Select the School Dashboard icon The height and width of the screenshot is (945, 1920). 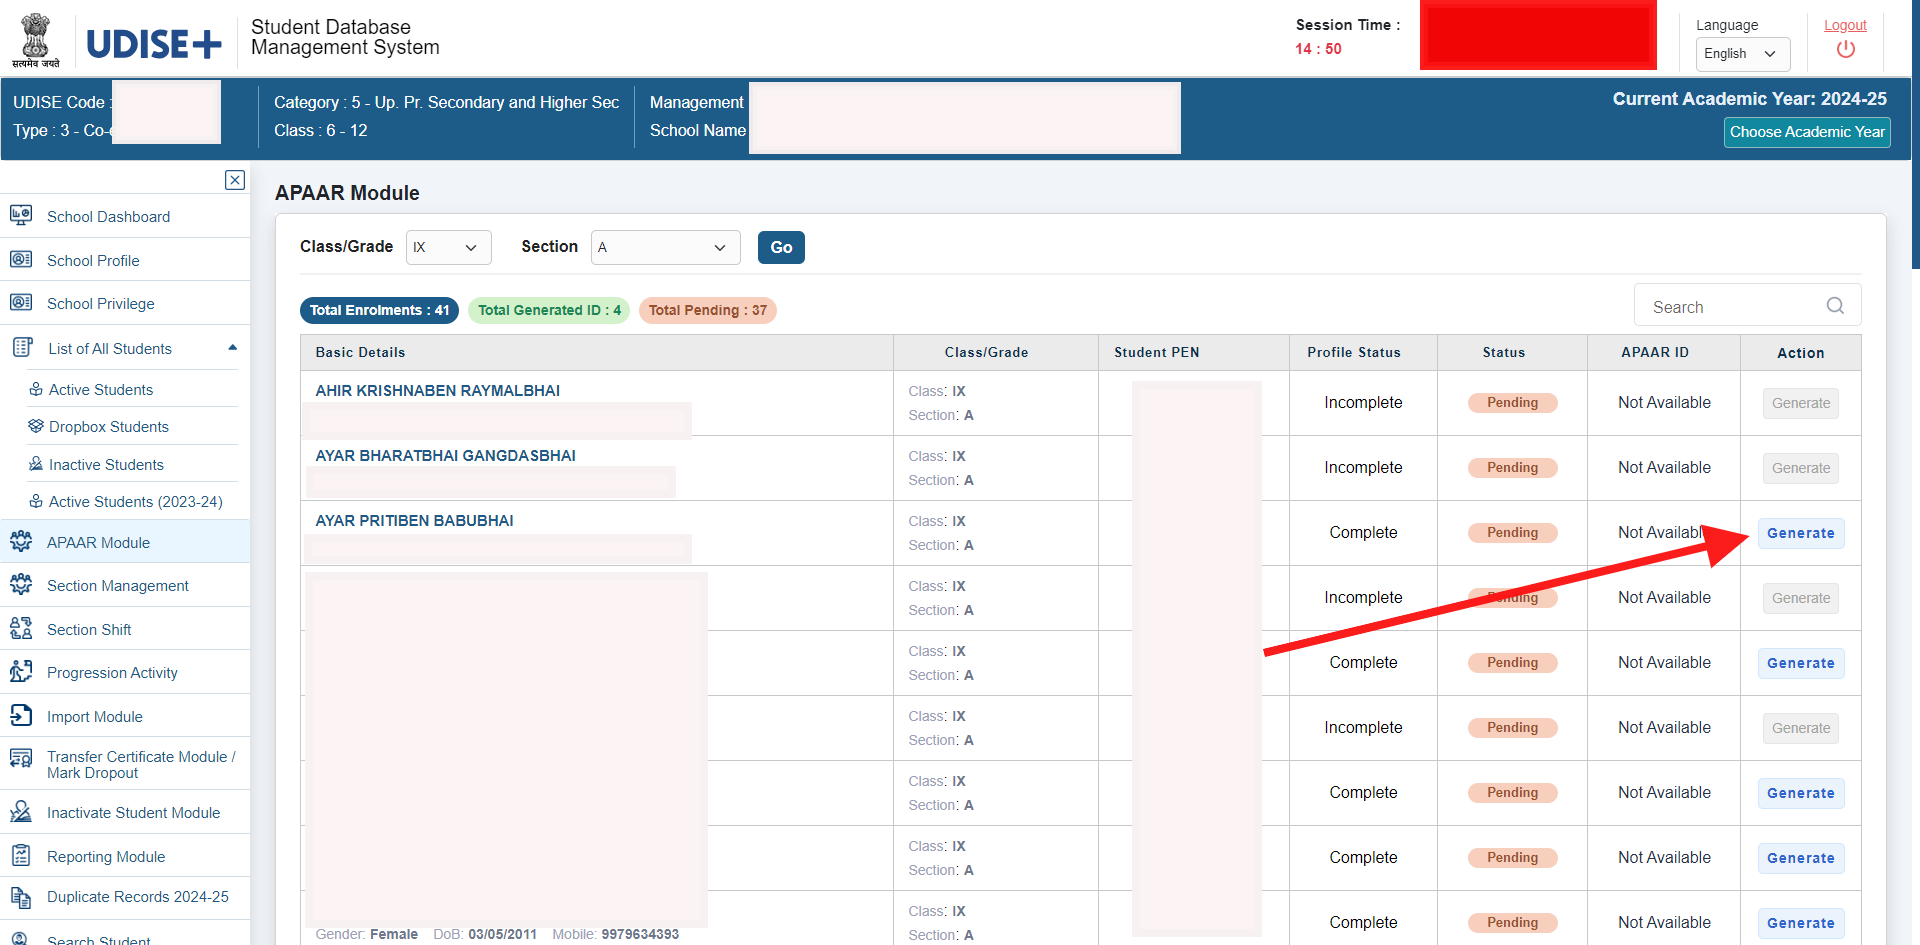click(x=21, y=215)
